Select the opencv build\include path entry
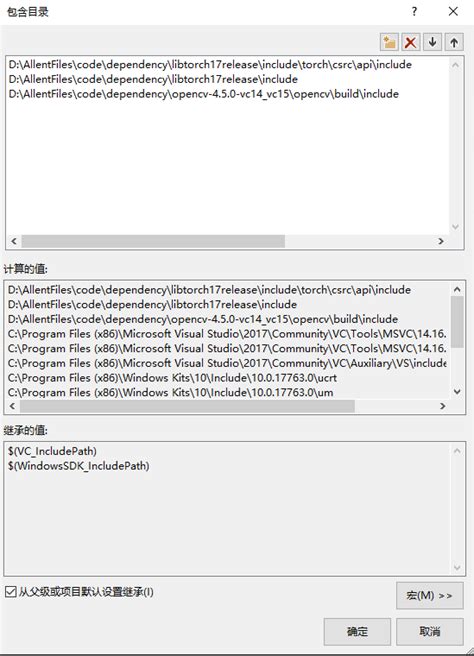This screenshot has width=474, height=656. tap(203, 94)
